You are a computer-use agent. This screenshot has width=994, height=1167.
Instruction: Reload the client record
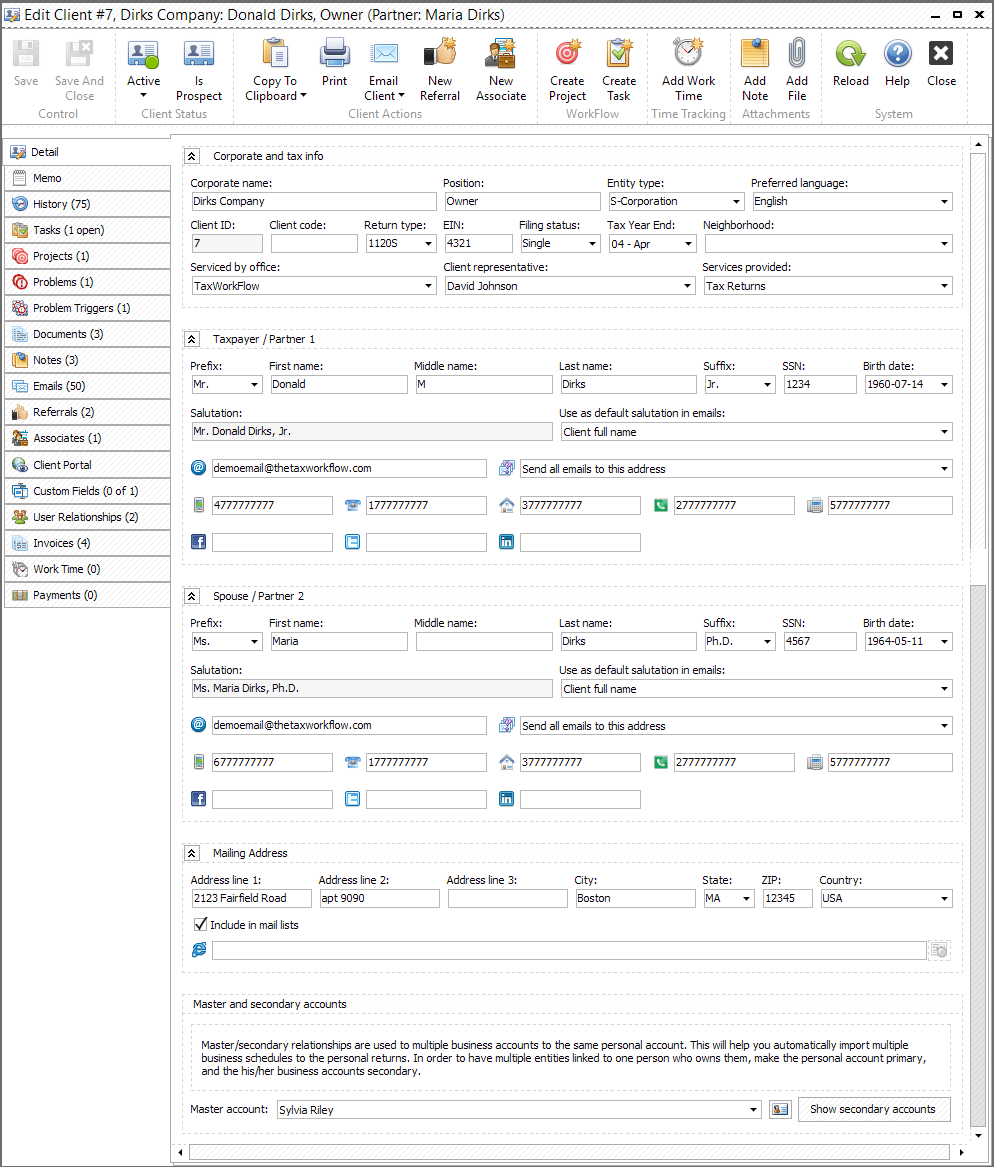pos(850,66)
